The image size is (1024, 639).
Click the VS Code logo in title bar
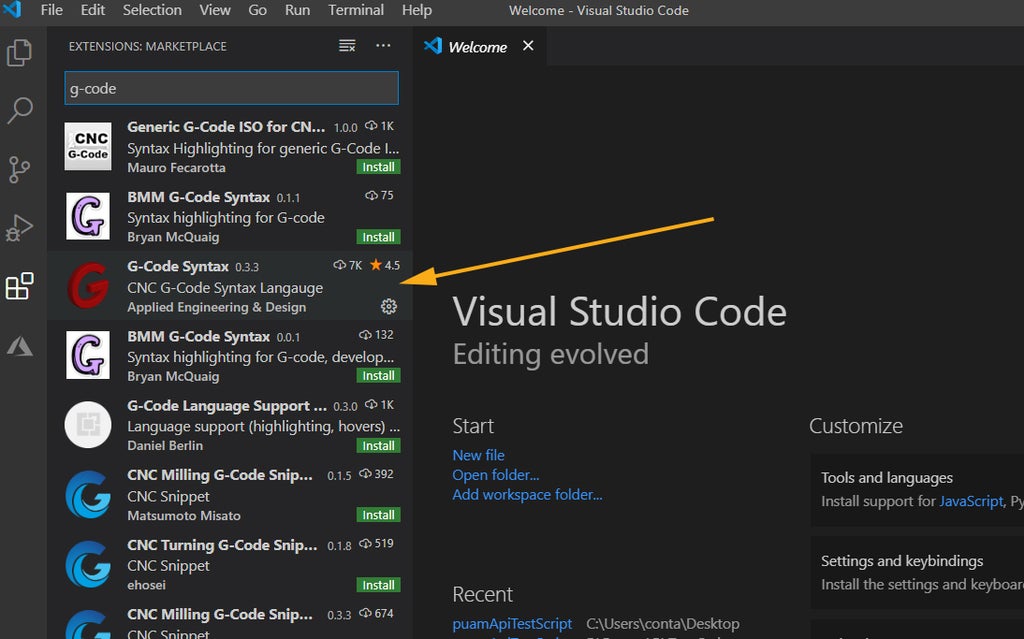pos(12,10)
